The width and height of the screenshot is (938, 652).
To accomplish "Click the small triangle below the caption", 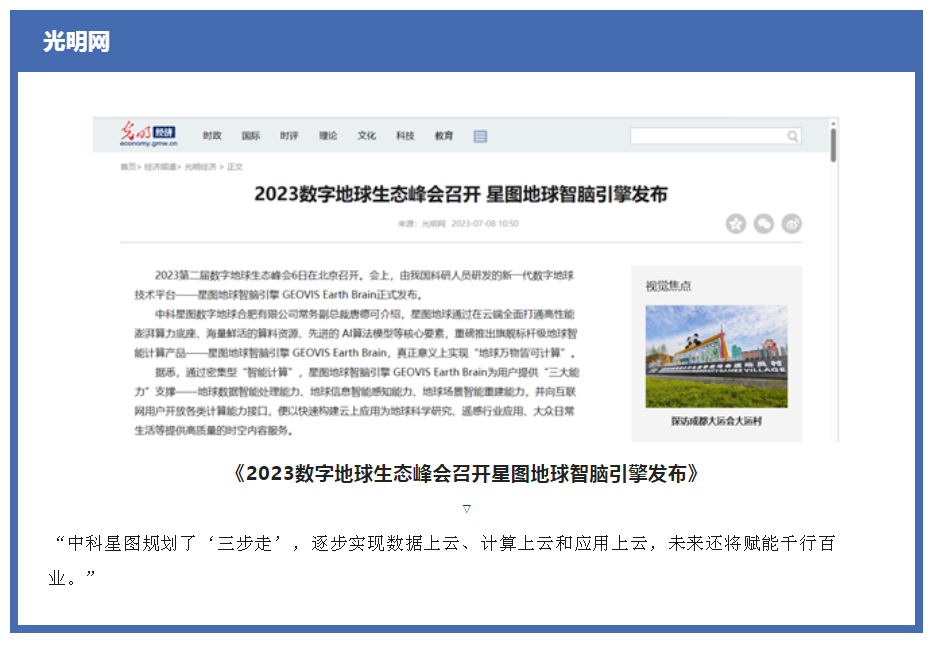I will point(467,508).
